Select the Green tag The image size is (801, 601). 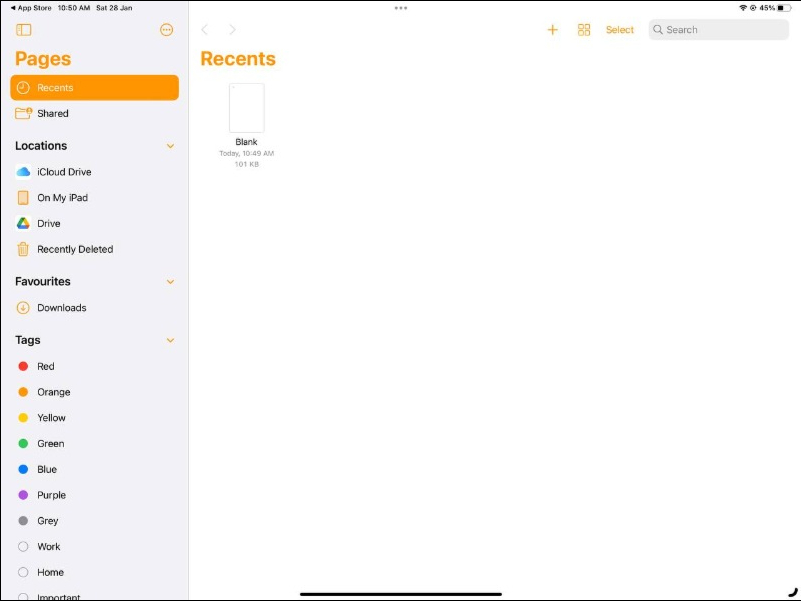(95, 444)
